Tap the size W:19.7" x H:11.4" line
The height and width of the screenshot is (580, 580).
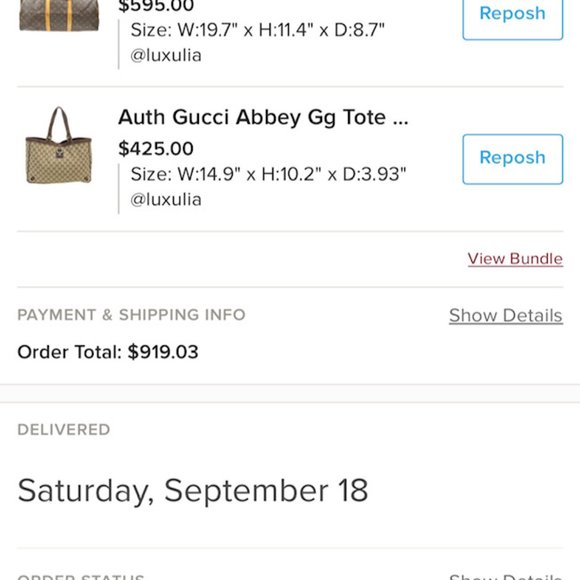click(257, 30)
